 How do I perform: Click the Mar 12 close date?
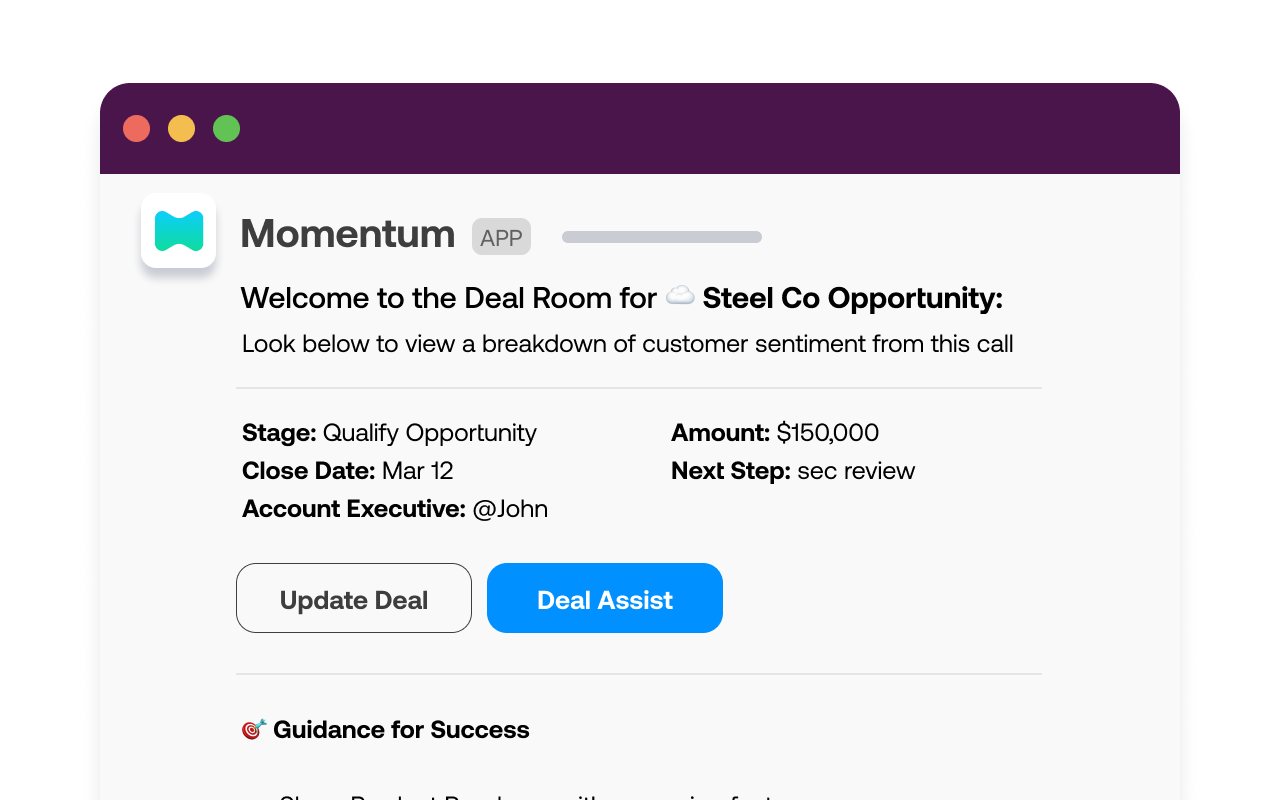pos(418,471)
